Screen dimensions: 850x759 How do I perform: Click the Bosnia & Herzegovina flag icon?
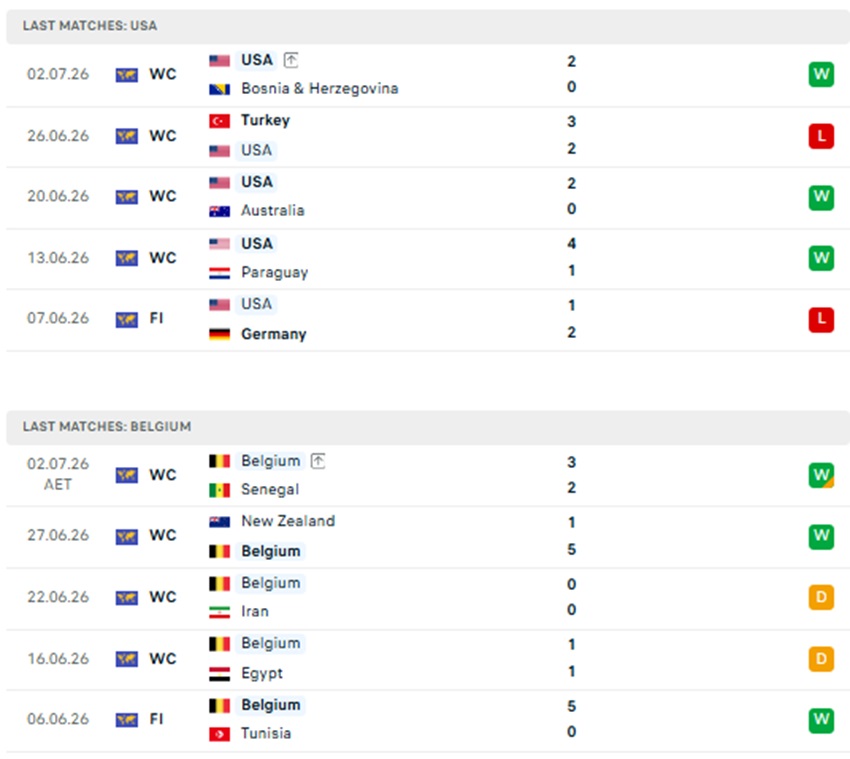tap(220, 89)
